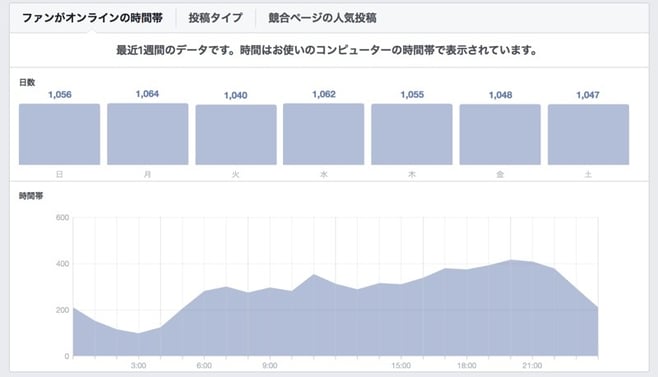Click the 土 day label under last bar

tap(588, 174)
